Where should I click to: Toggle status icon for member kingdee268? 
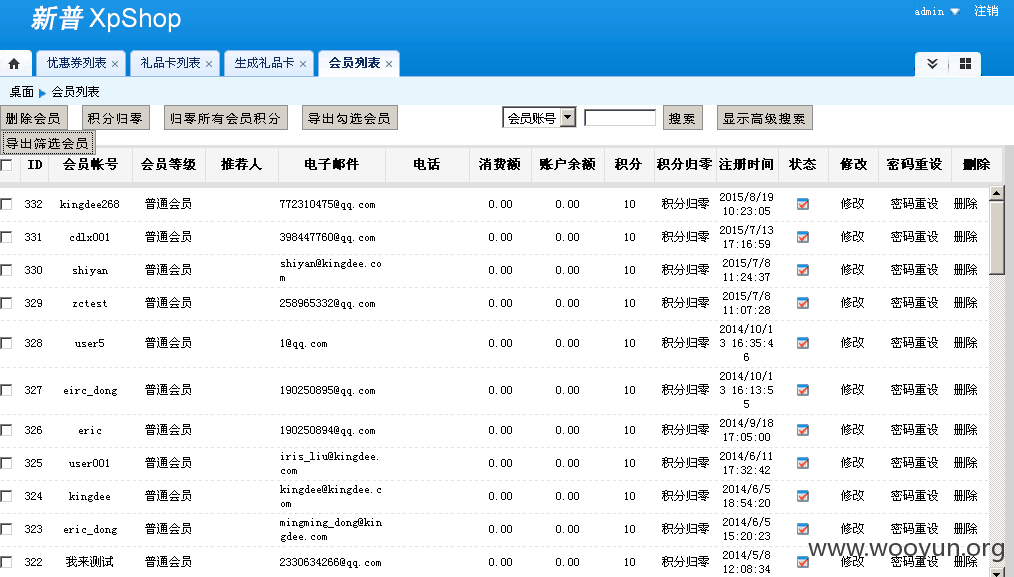pyautogui.click(x=803, y=204)
